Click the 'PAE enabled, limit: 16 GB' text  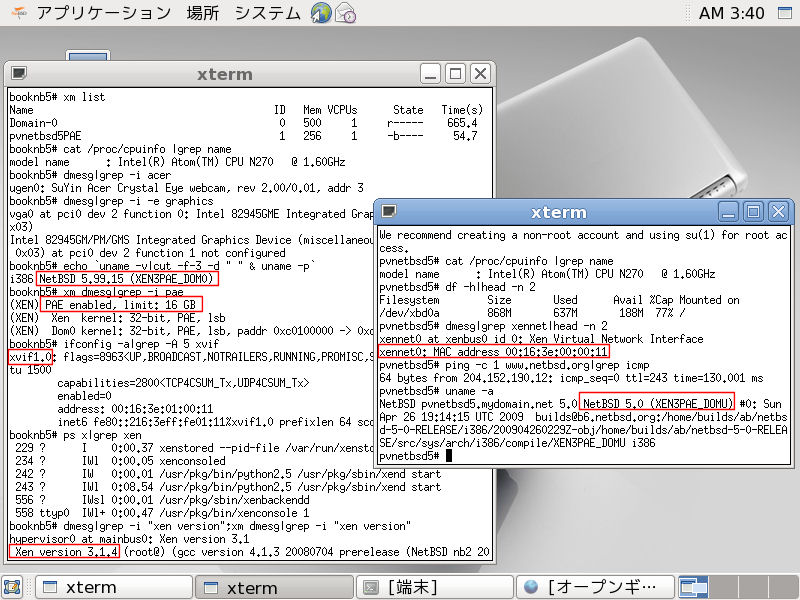(x=120, y=305)
